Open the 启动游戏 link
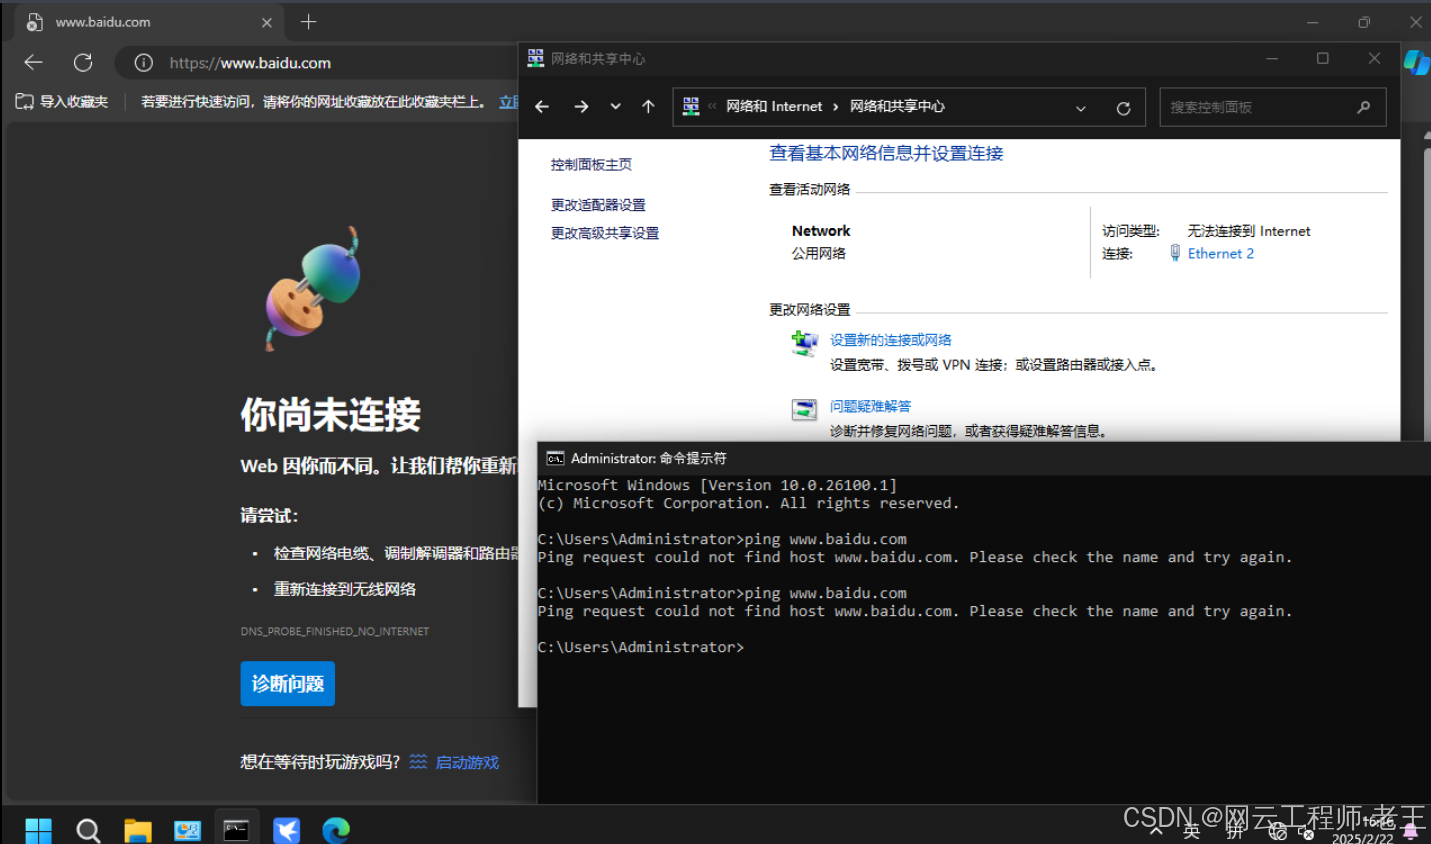1431x844 pixels. coord(467,762)
